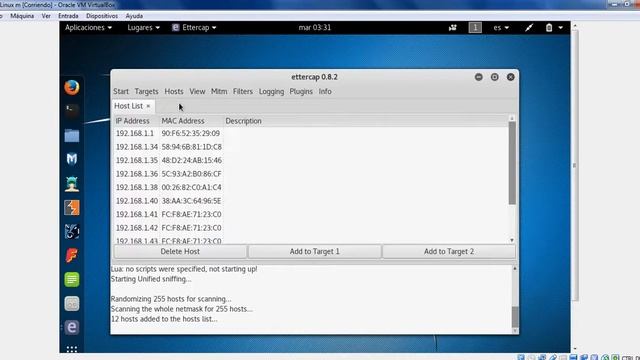Click the pen icon in top bar
Image resolution: width=640 pixels, height=360 pixels.
[x=529, y=28]
